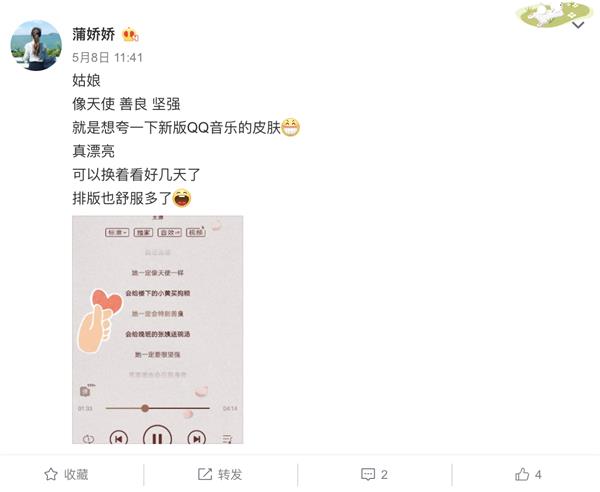
Task: Pause the song with the pause button
Action: [x=157, y=436]
